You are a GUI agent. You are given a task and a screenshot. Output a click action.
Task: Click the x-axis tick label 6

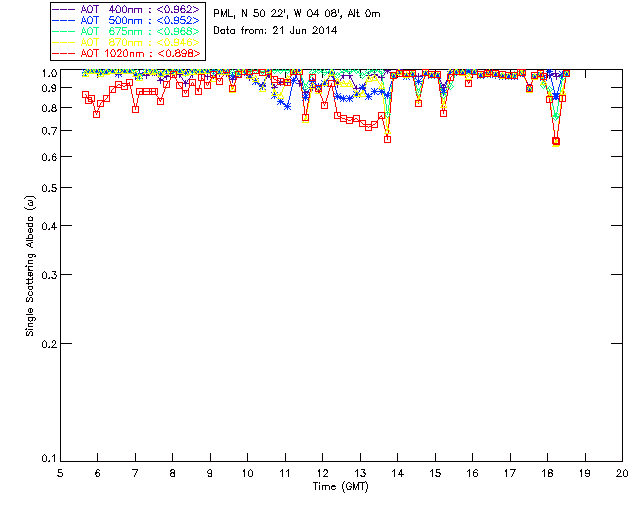coord(98,473)
